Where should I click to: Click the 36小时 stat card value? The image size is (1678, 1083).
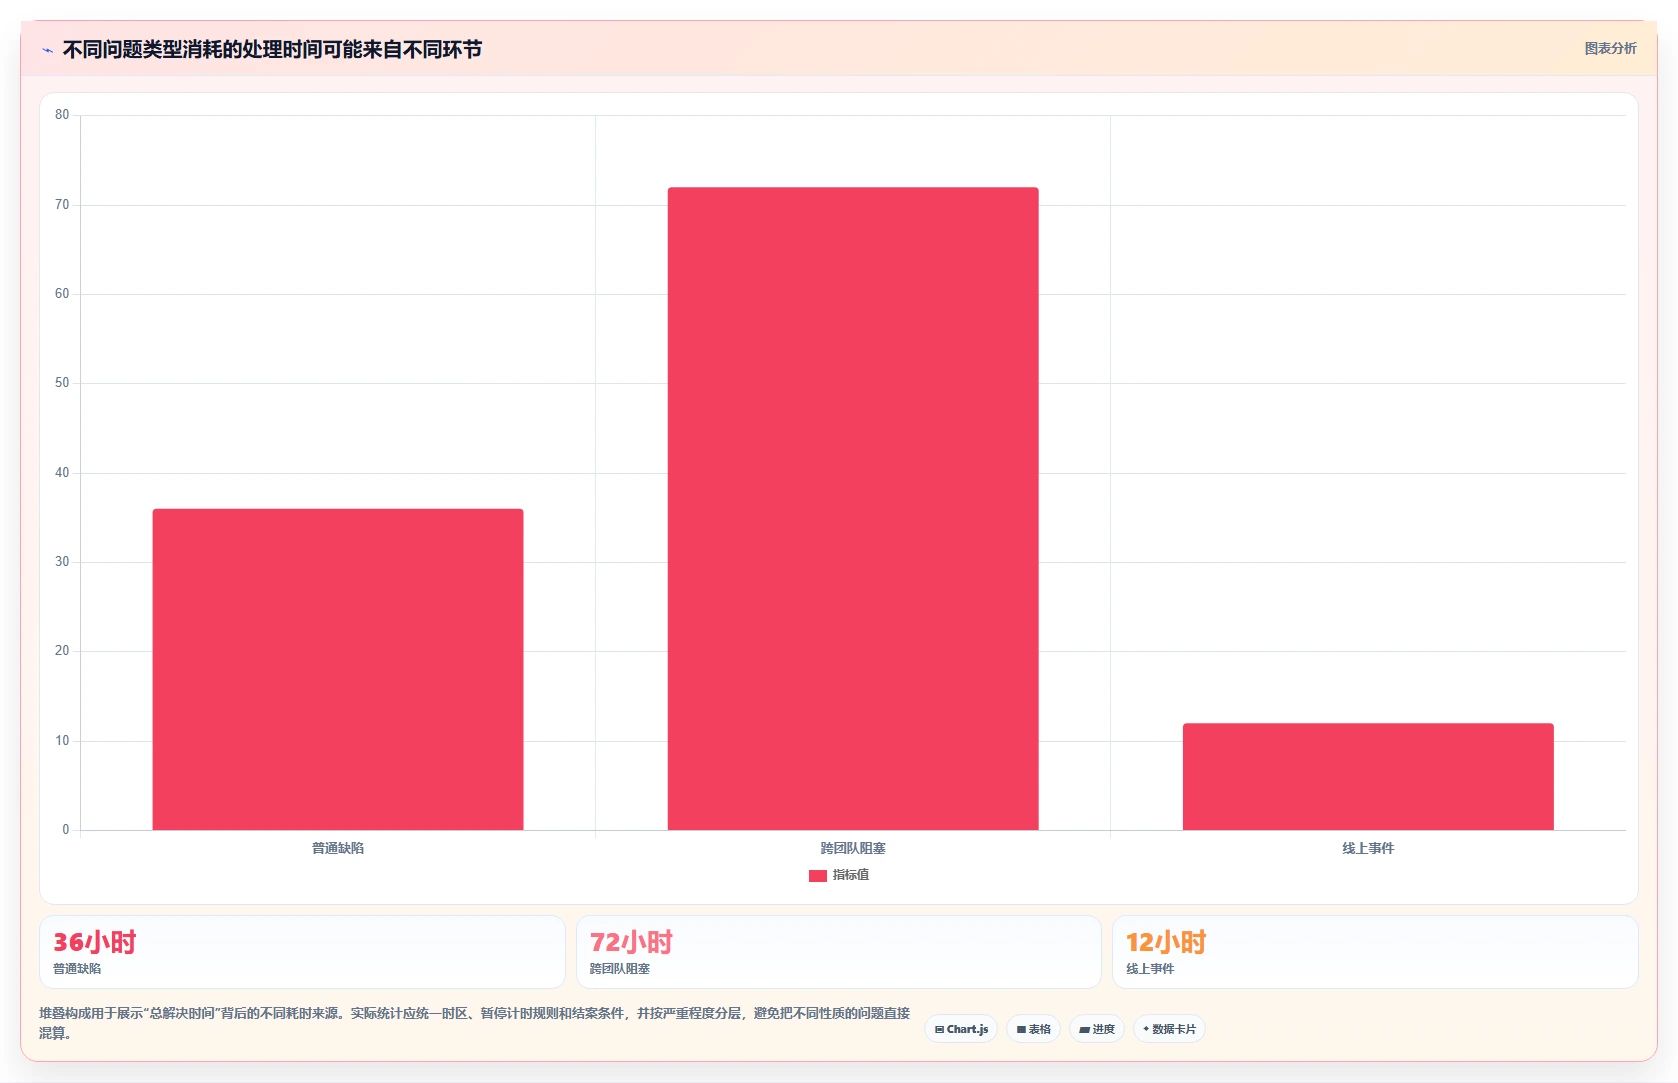coord(95,942)
